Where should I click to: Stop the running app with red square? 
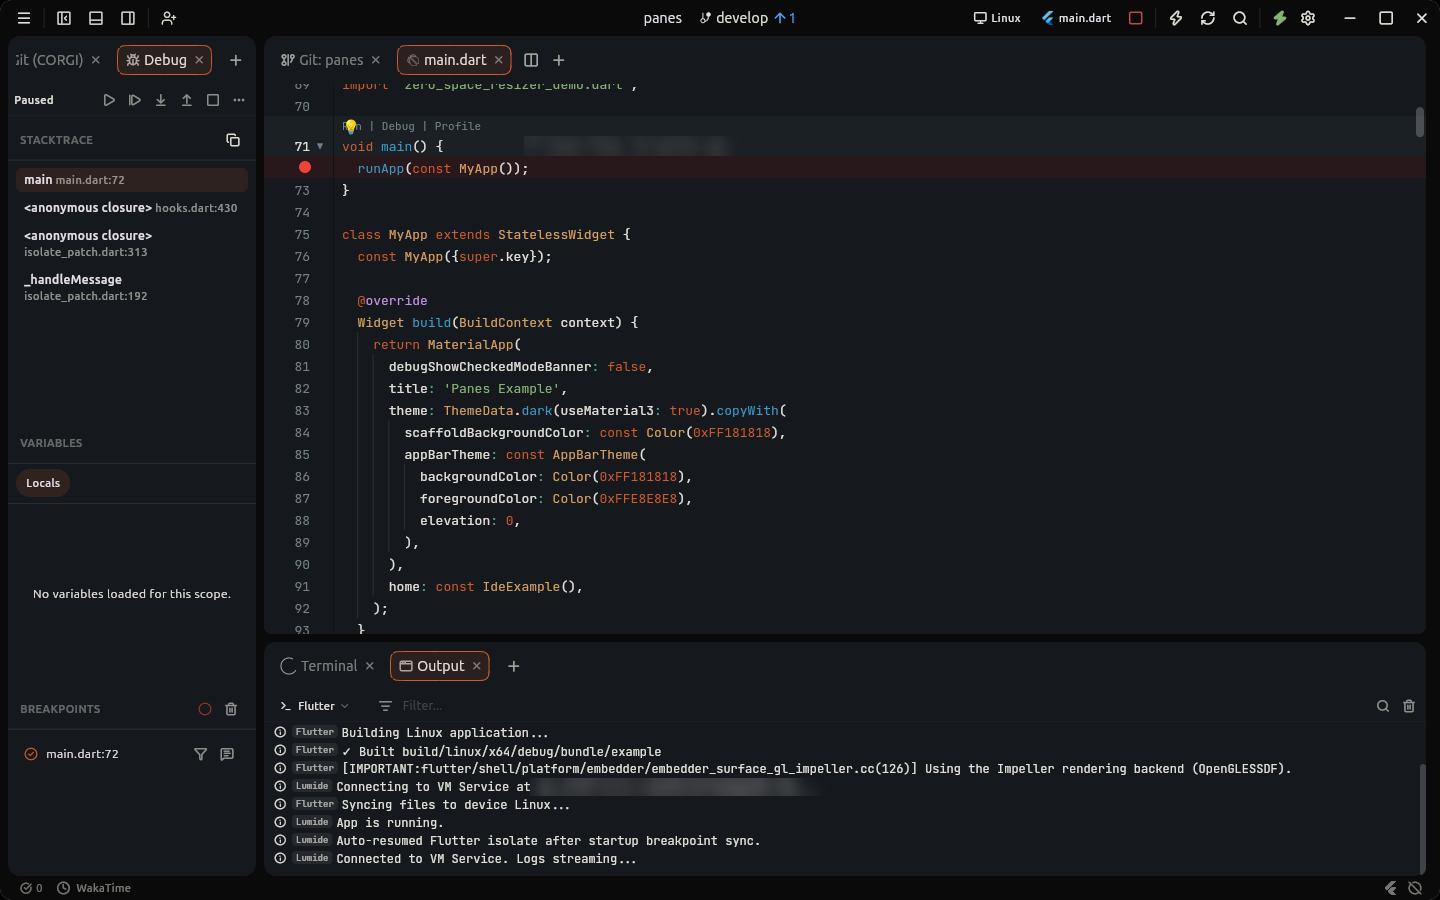coord(1136,18)
